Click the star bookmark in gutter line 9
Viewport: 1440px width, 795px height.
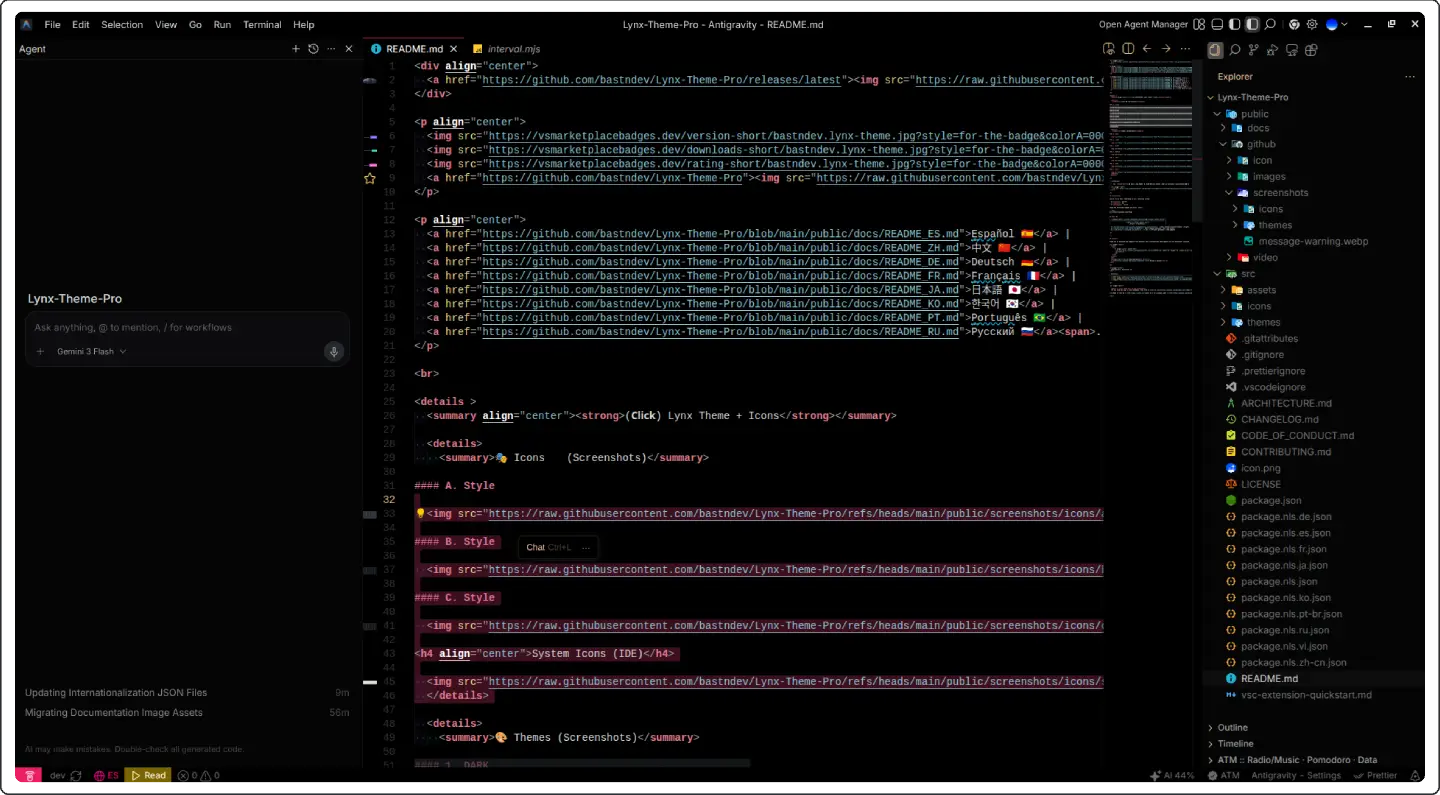pos(370,178)
